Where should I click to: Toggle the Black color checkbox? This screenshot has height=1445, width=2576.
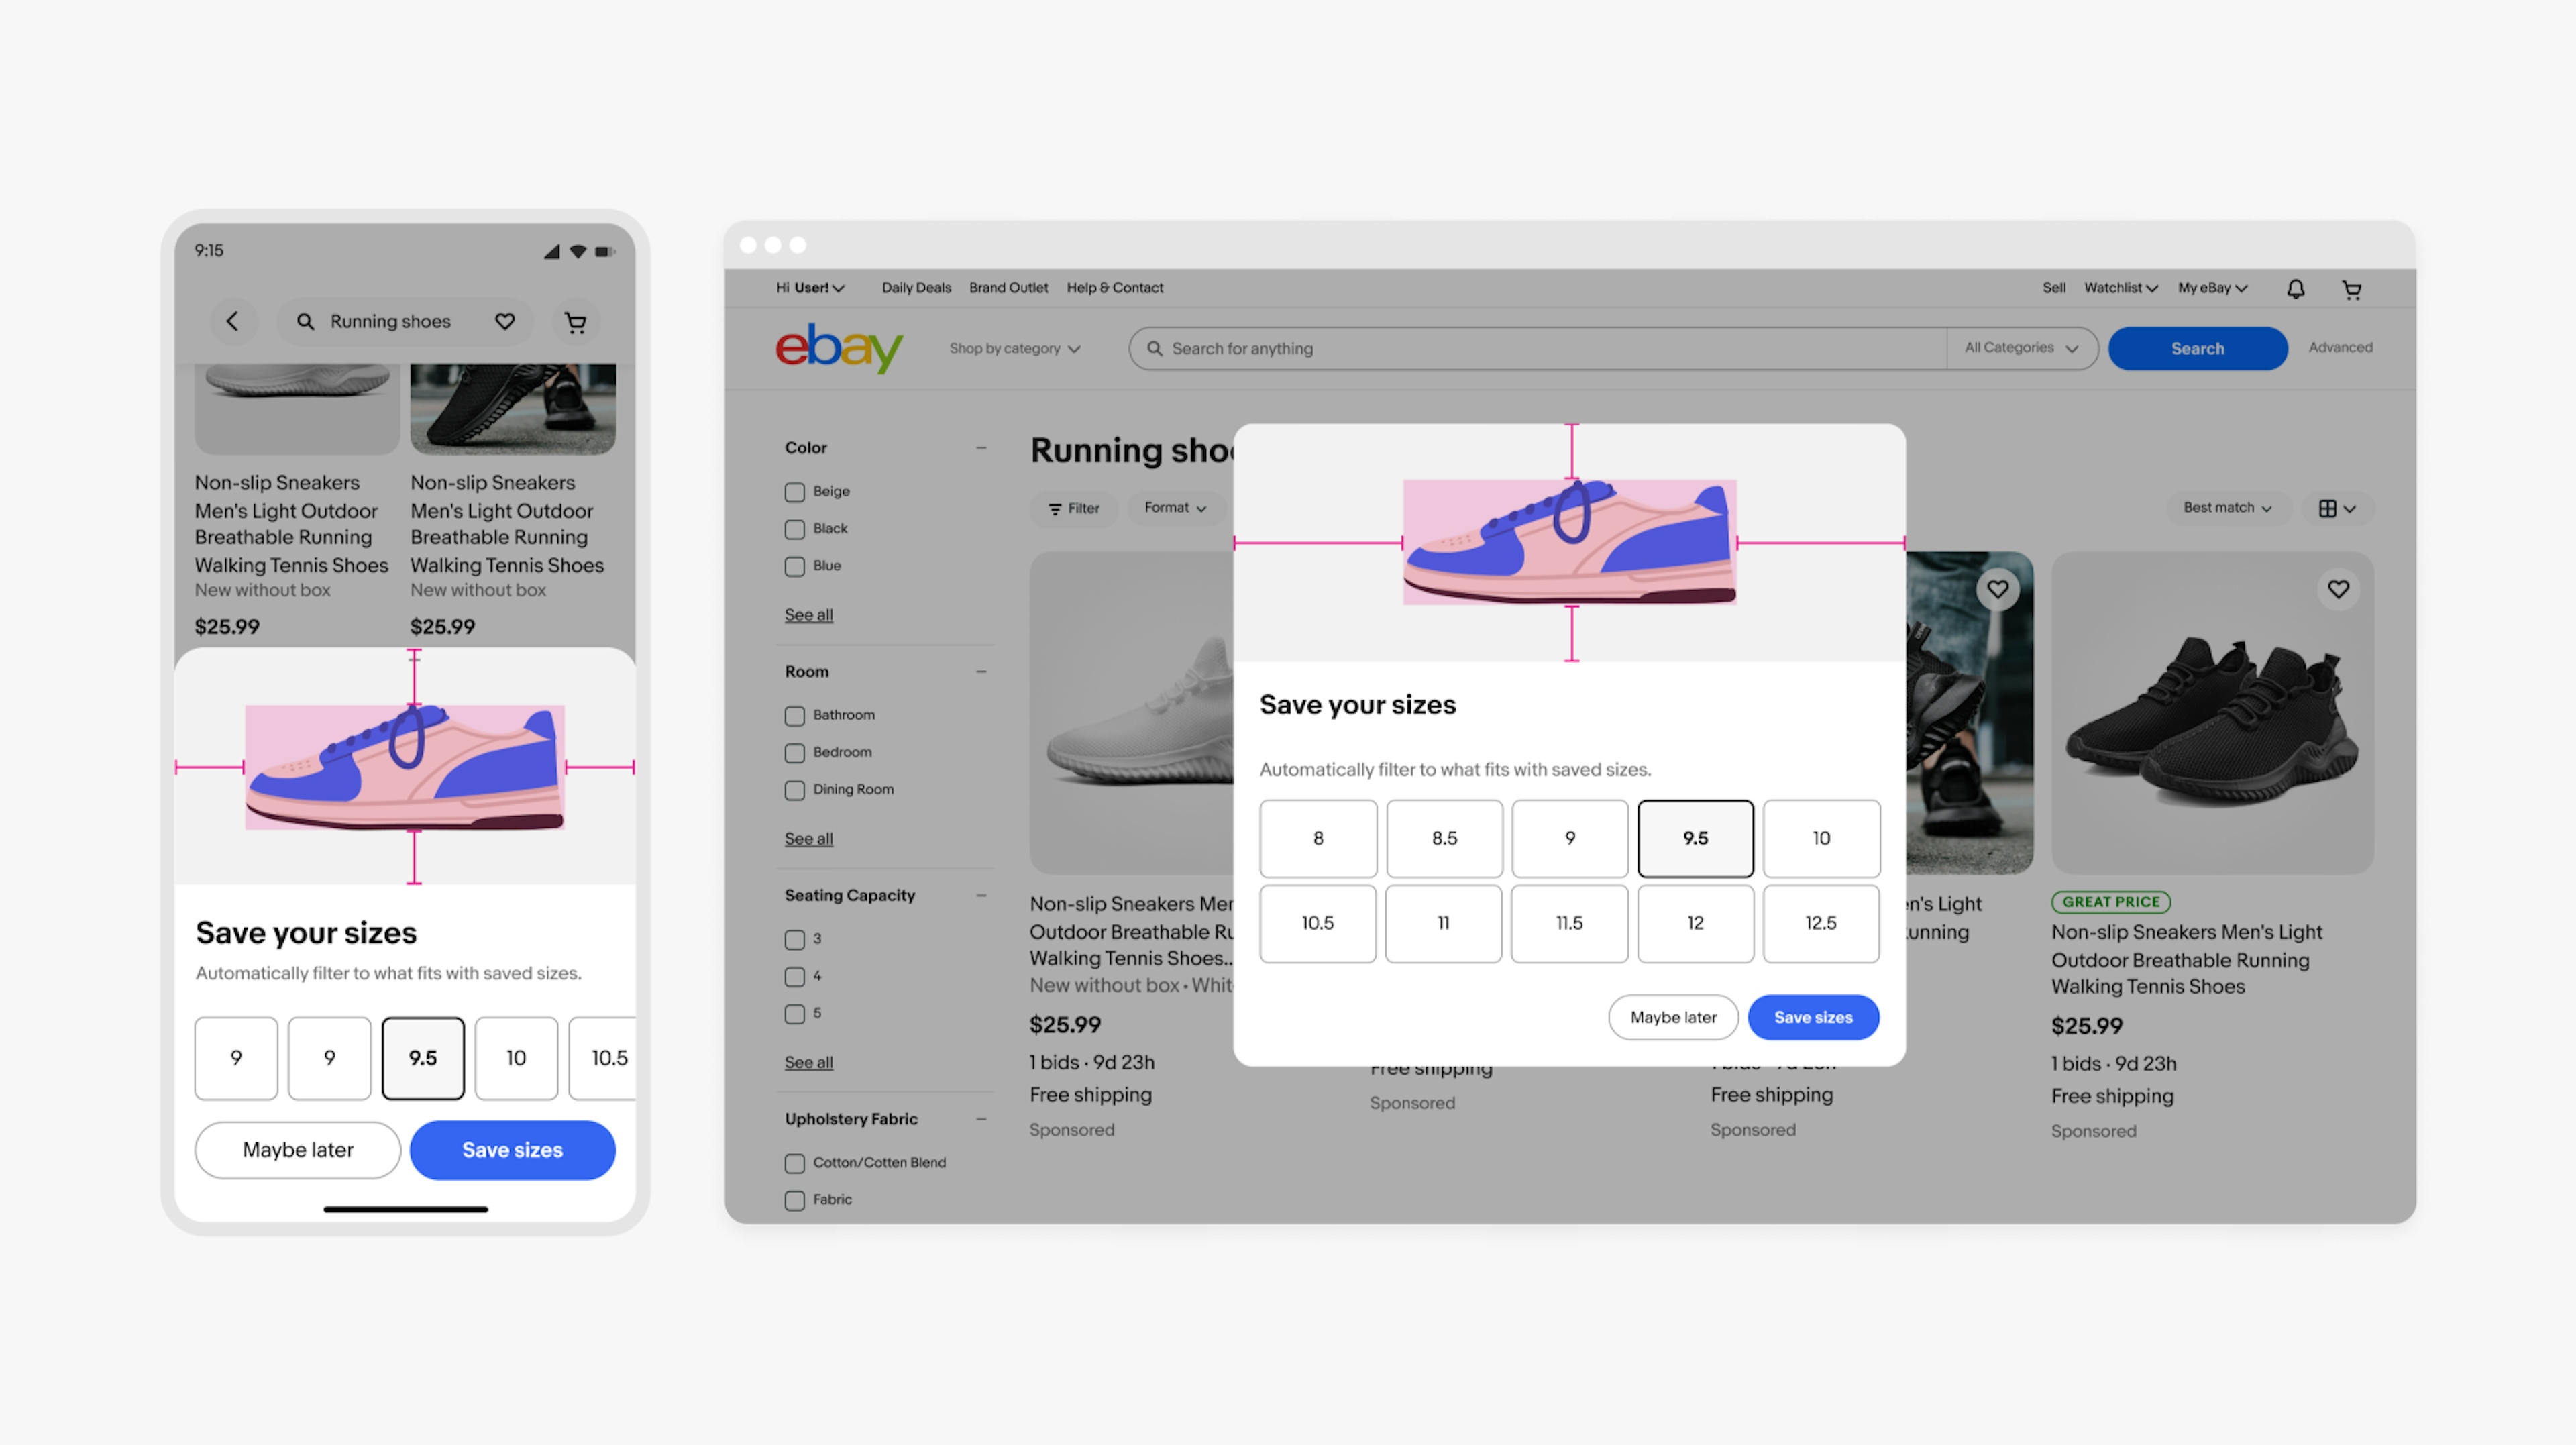[794, 527]
